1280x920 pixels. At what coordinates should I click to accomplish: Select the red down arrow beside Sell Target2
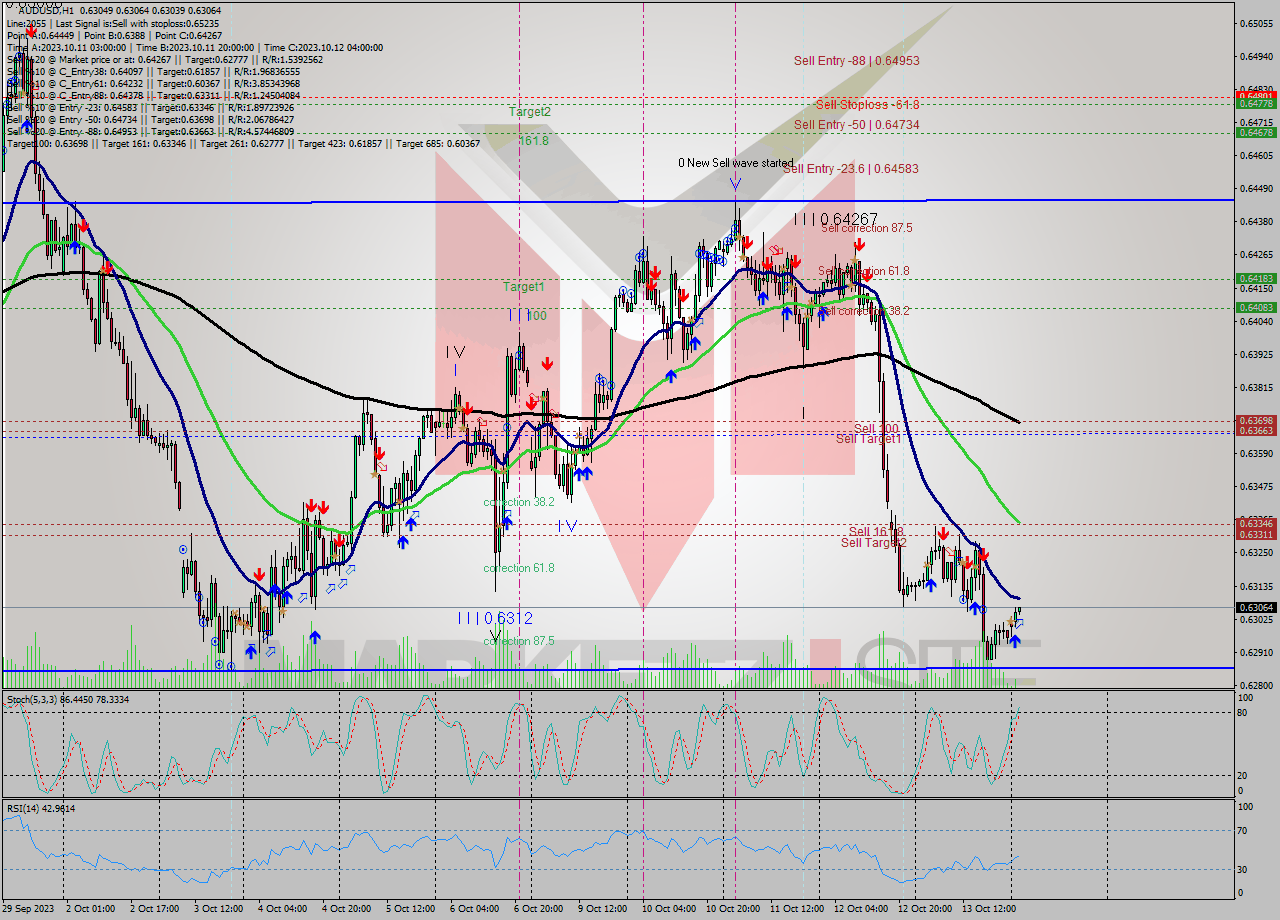click(945, 535)
